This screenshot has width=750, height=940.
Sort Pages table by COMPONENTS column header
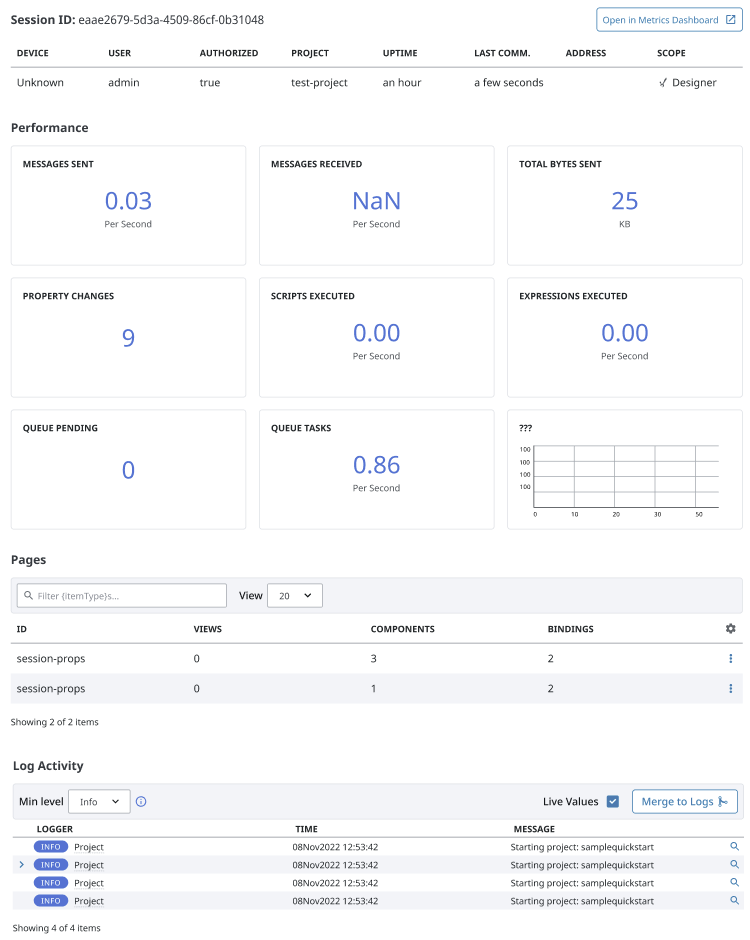point(402,629)
